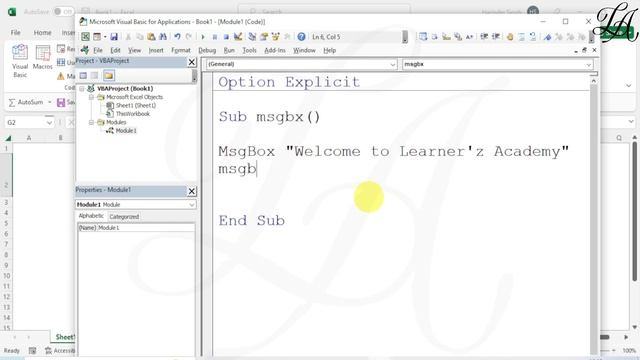Open the Debug menu
This screenshot has height=360, width=640.
click(207, 50)
